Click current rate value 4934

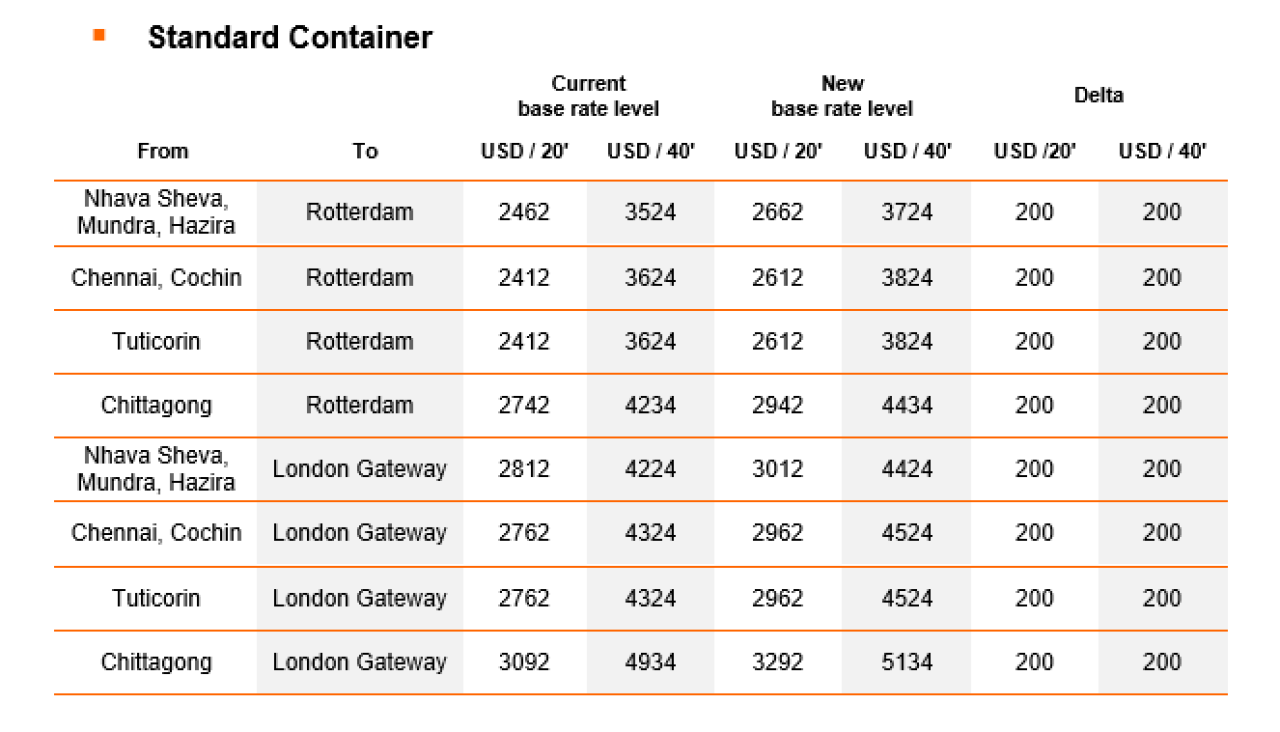click(x=650, y=662)
